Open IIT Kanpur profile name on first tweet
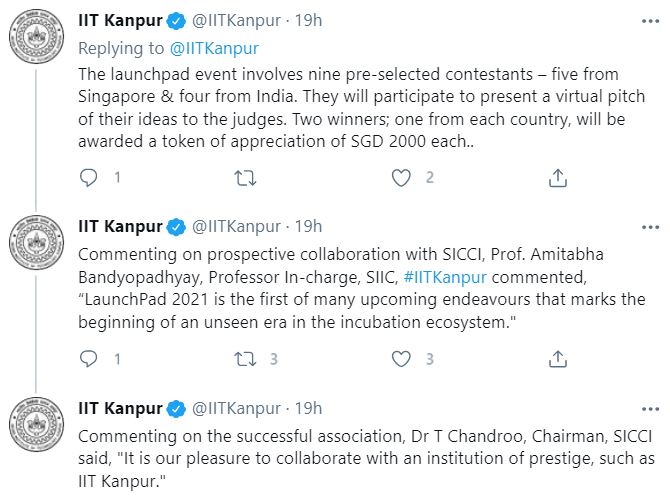 click(x=120, y=19)
